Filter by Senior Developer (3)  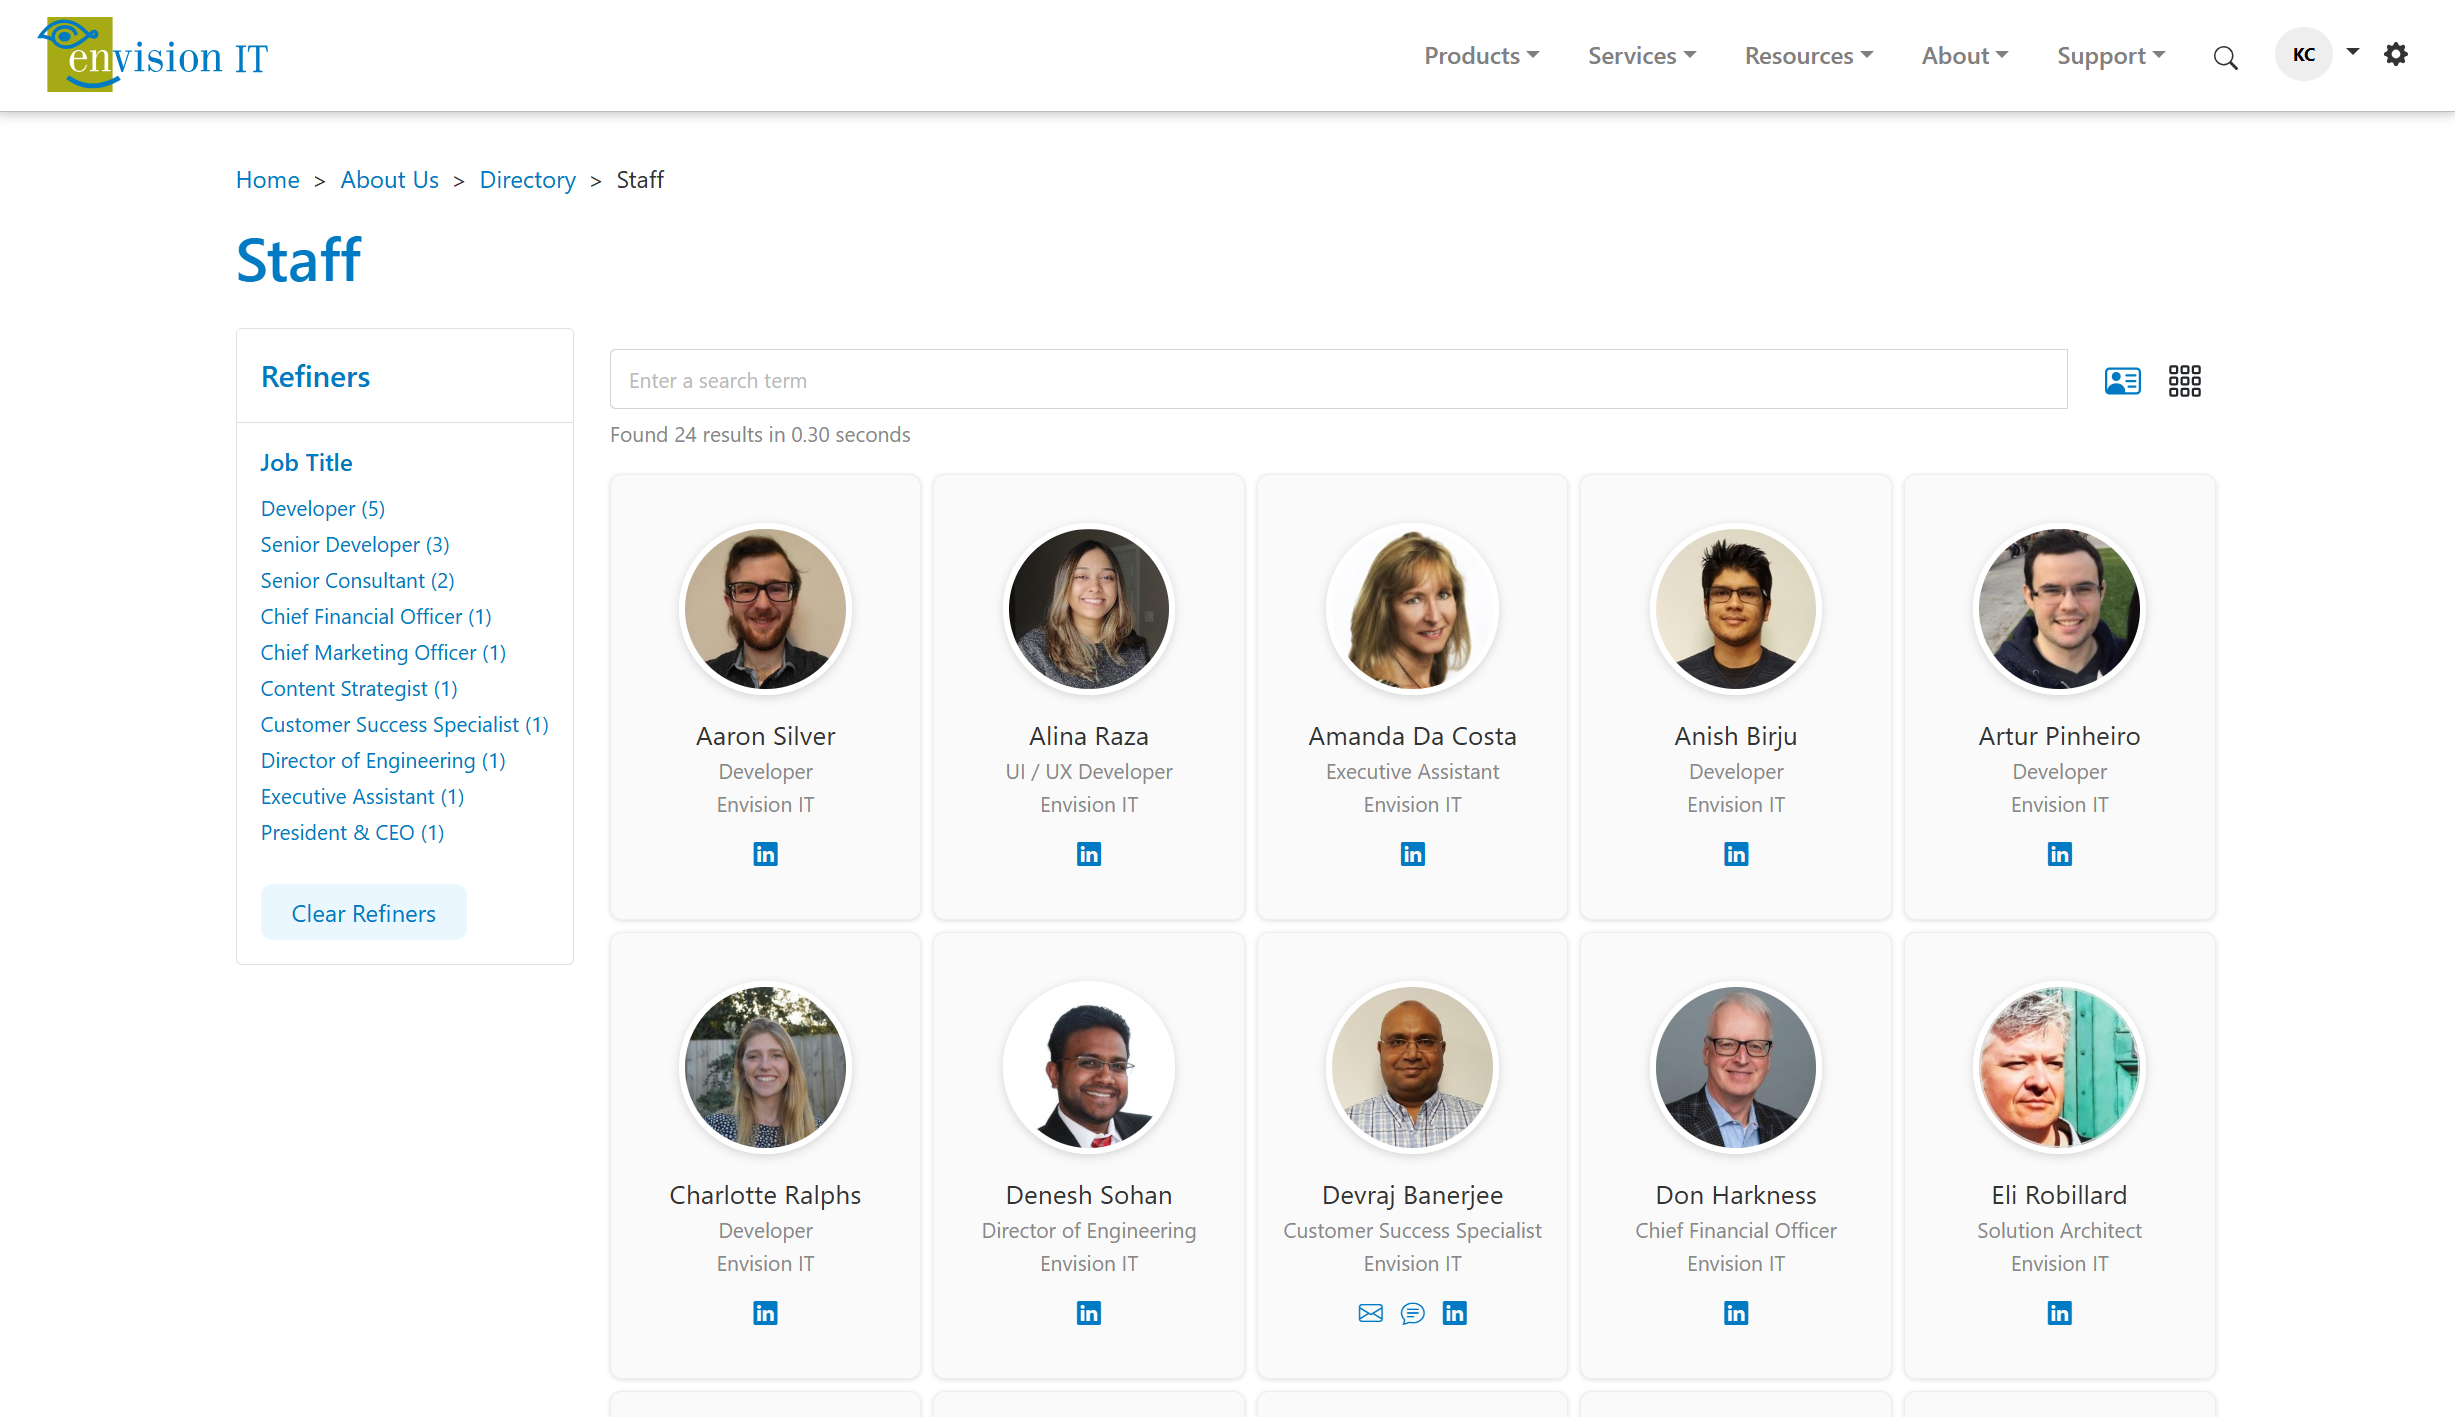[x=355, y=545]
